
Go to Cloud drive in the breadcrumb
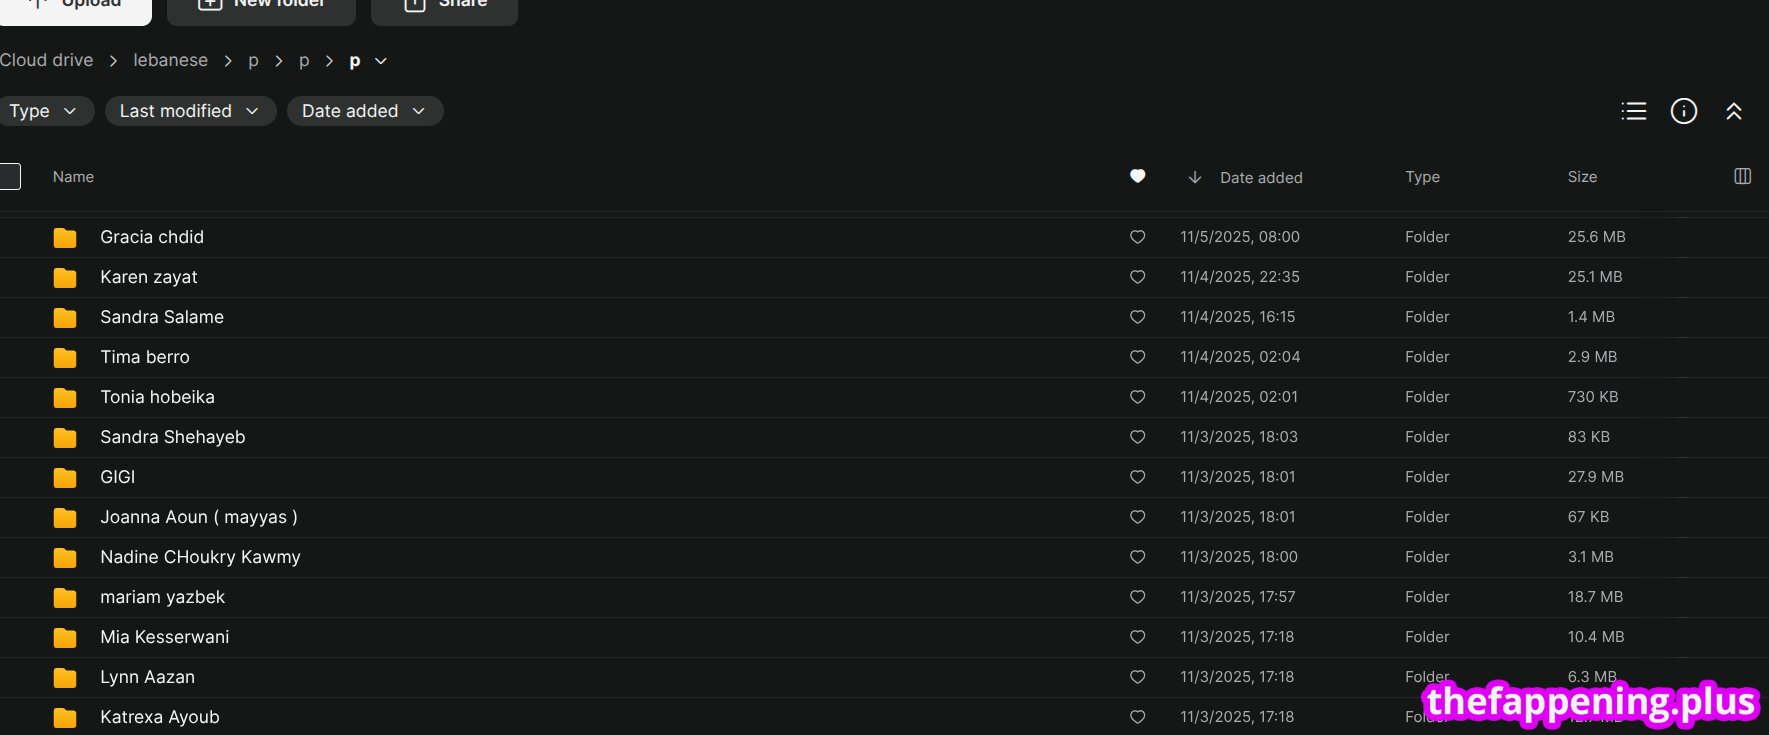(46, 60)
